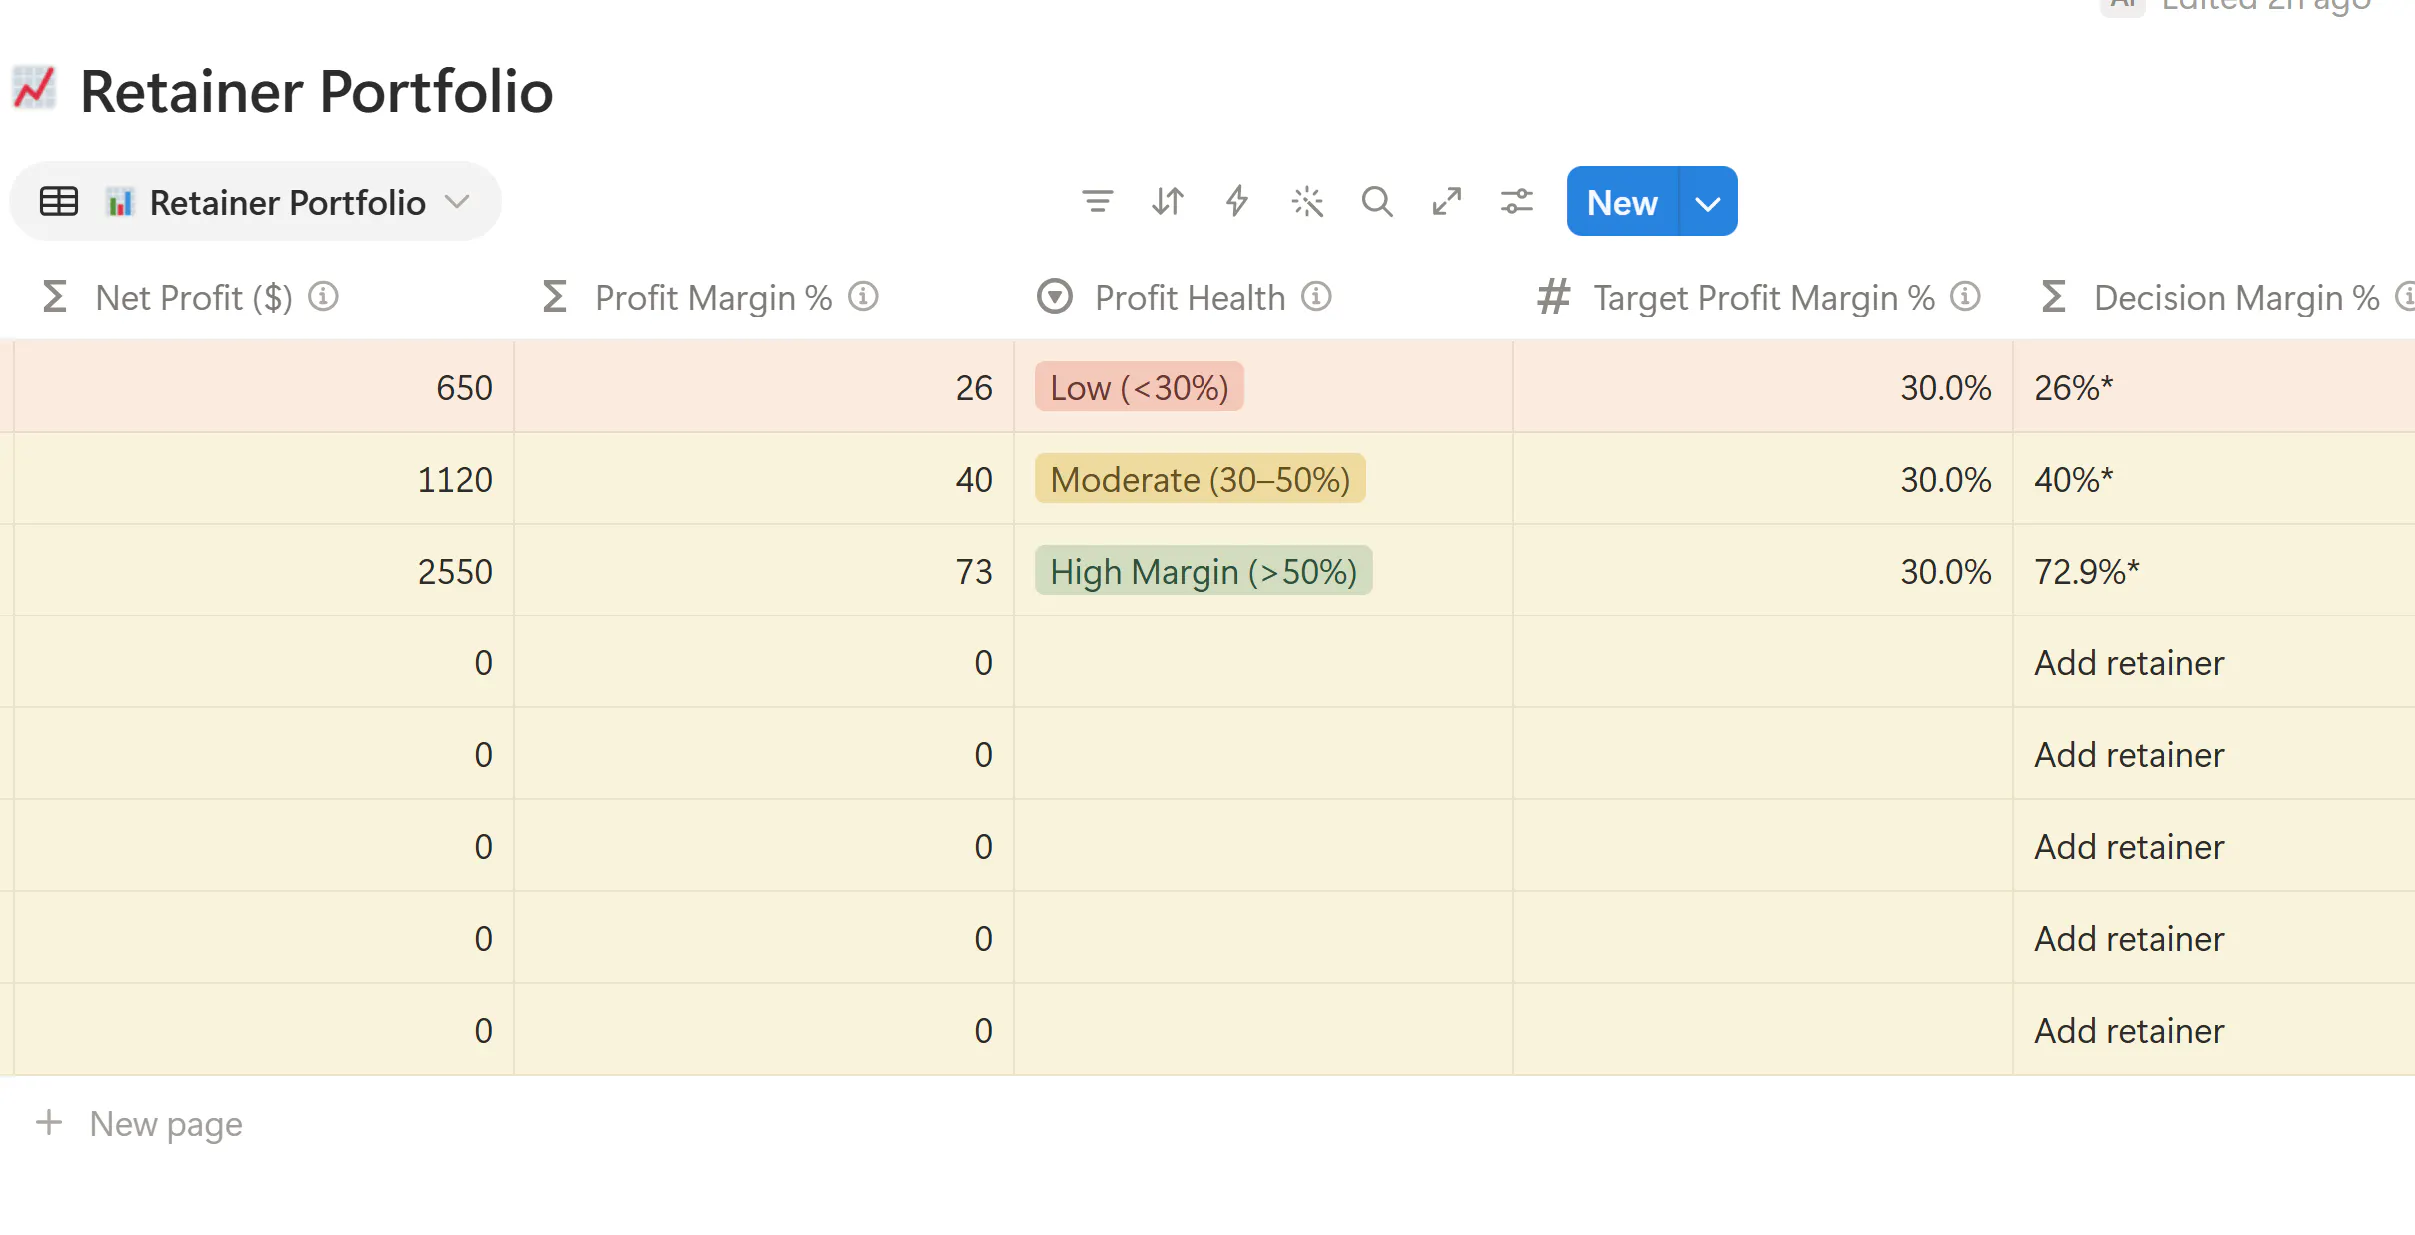Open the sort arrows icon
Image resolution: width=2415 pixels, height=1235 pixels.
[x=1167, y=202]
